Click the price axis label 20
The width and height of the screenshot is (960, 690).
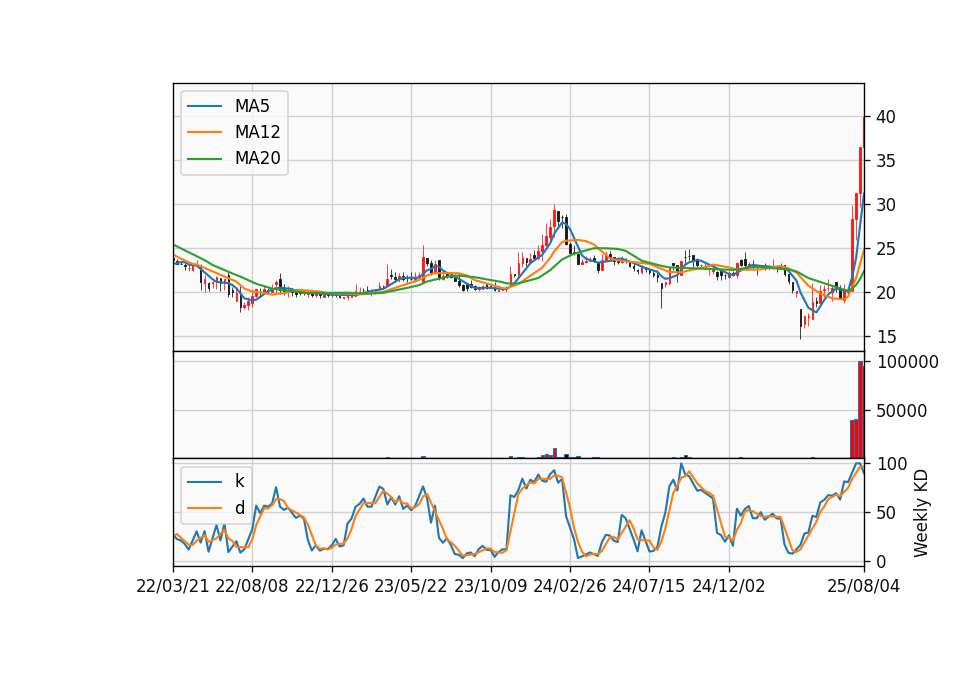click(x=886, y=293)
